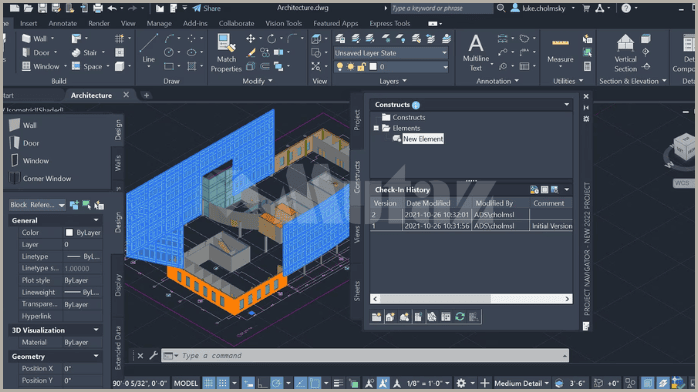Switch to the Views tab in Project Navigator

click(x=357, y=234)
